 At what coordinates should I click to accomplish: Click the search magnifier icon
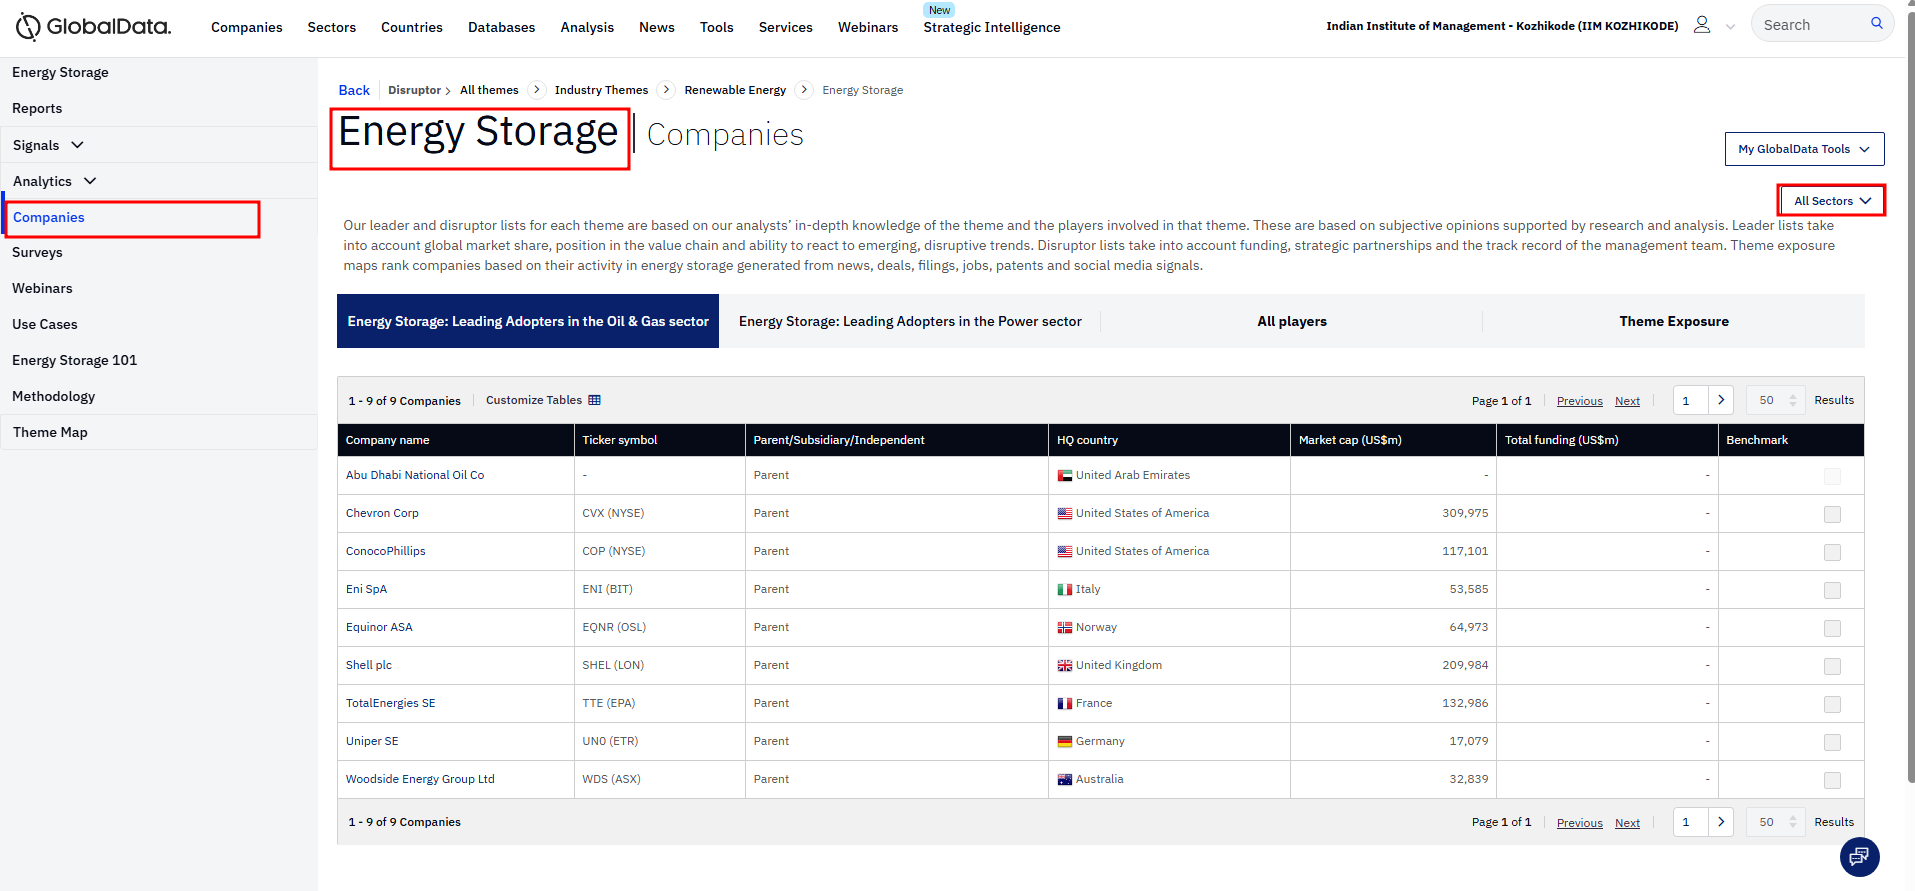[1876, 24]
